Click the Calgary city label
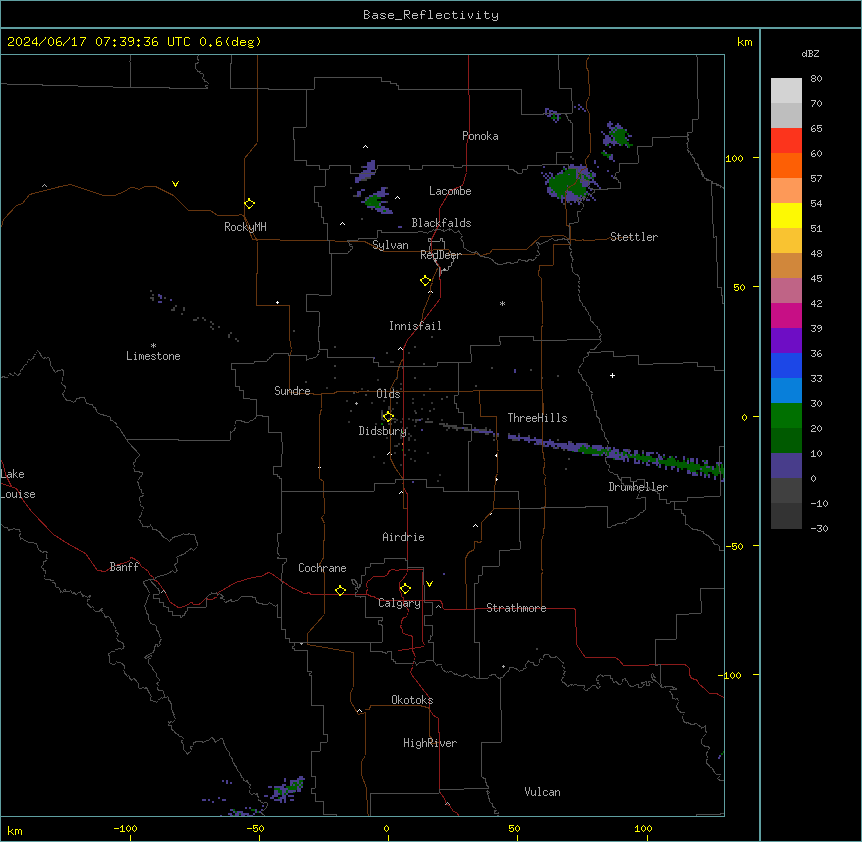 (x=399, y=603)
